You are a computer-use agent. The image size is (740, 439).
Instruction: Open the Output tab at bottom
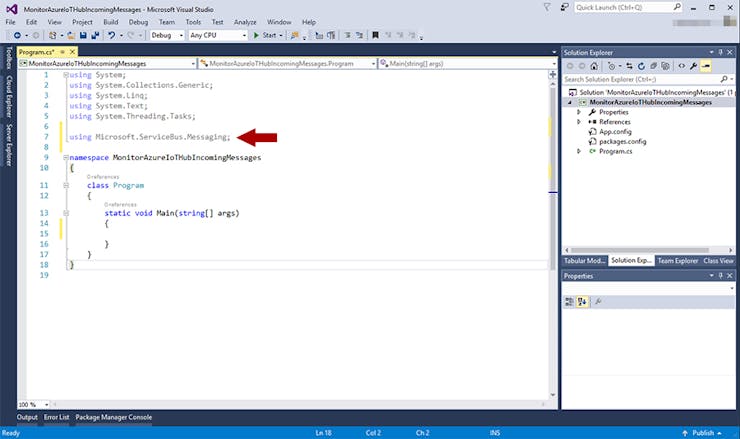27,417
